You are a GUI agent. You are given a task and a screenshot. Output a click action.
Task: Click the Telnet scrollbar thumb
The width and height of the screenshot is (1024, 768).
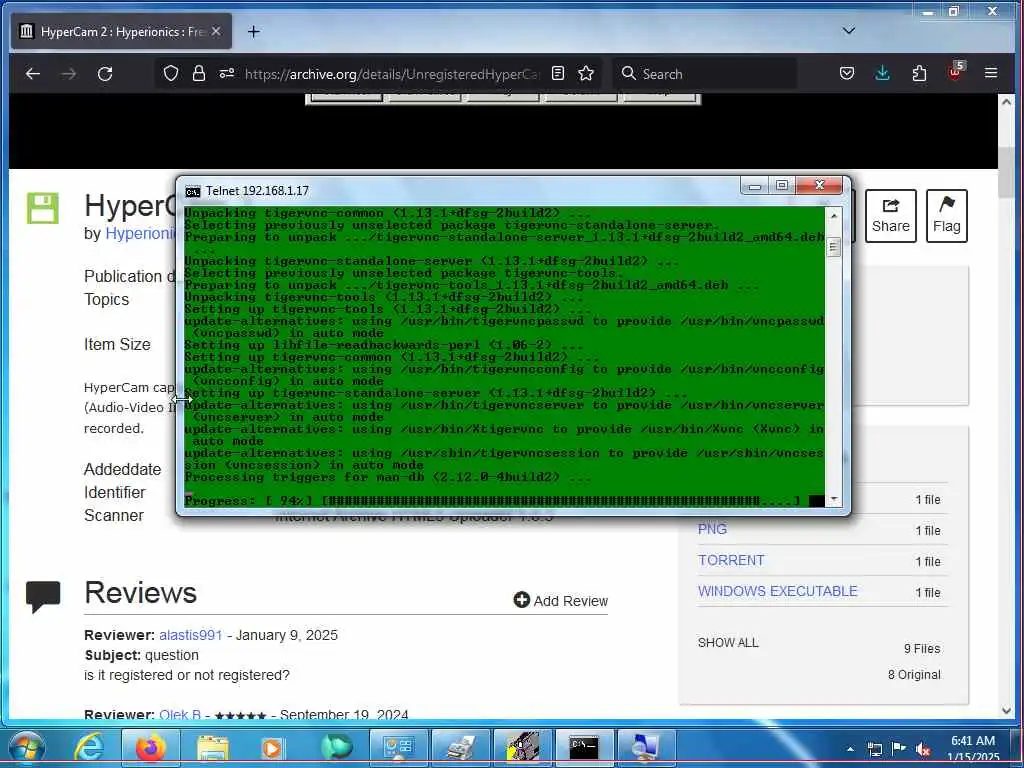click(x=833, y=248)
